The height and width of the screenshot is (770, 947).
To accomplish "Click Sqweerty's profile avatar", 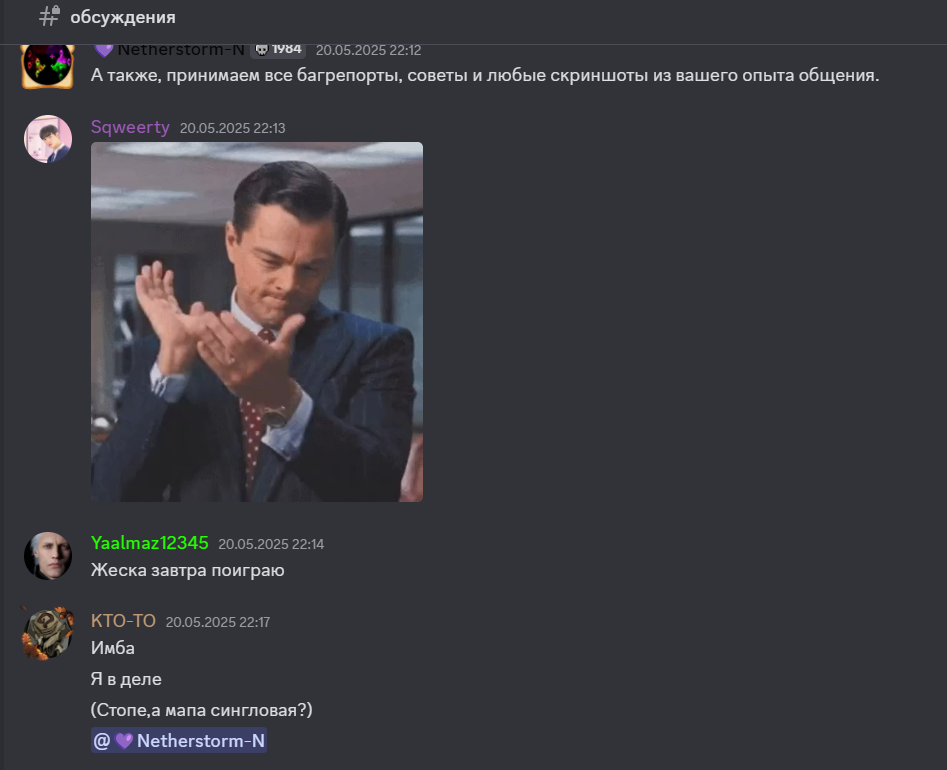I will 48,139.
